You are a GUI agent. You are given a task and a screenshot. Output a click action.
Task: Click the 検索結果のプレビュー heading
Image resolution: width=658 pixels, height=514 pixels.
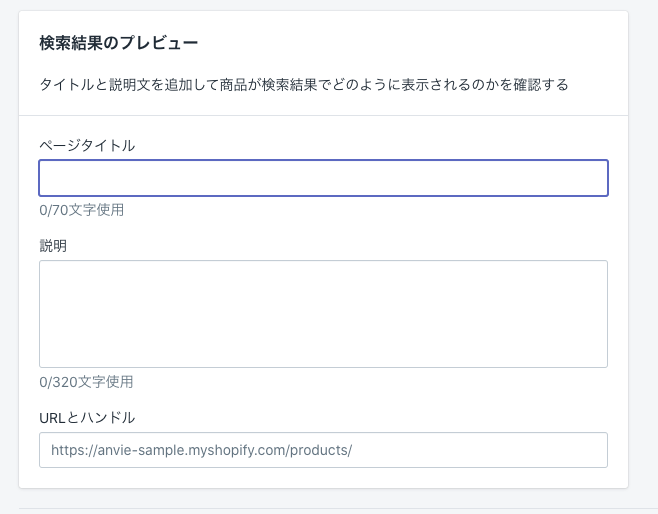pyautogui.click(x=119, y=43)
